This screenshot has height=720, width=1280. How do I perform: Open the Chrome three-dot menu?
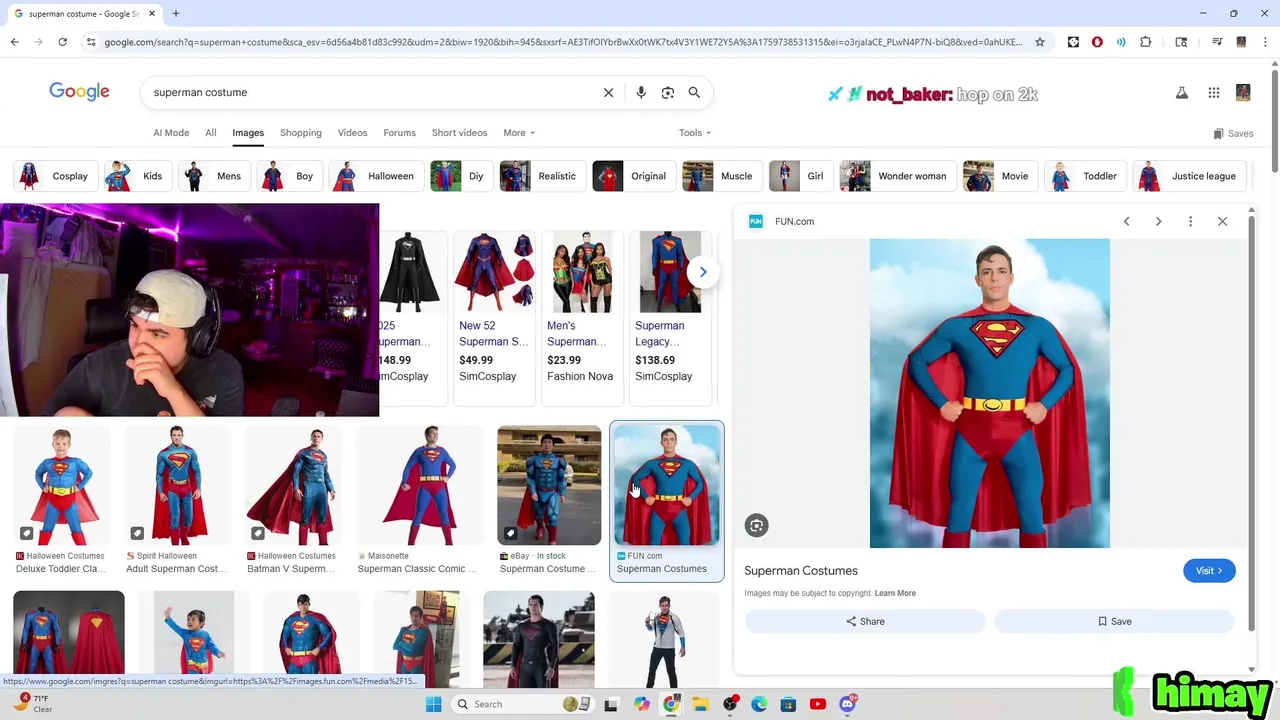click(1265, 42)
